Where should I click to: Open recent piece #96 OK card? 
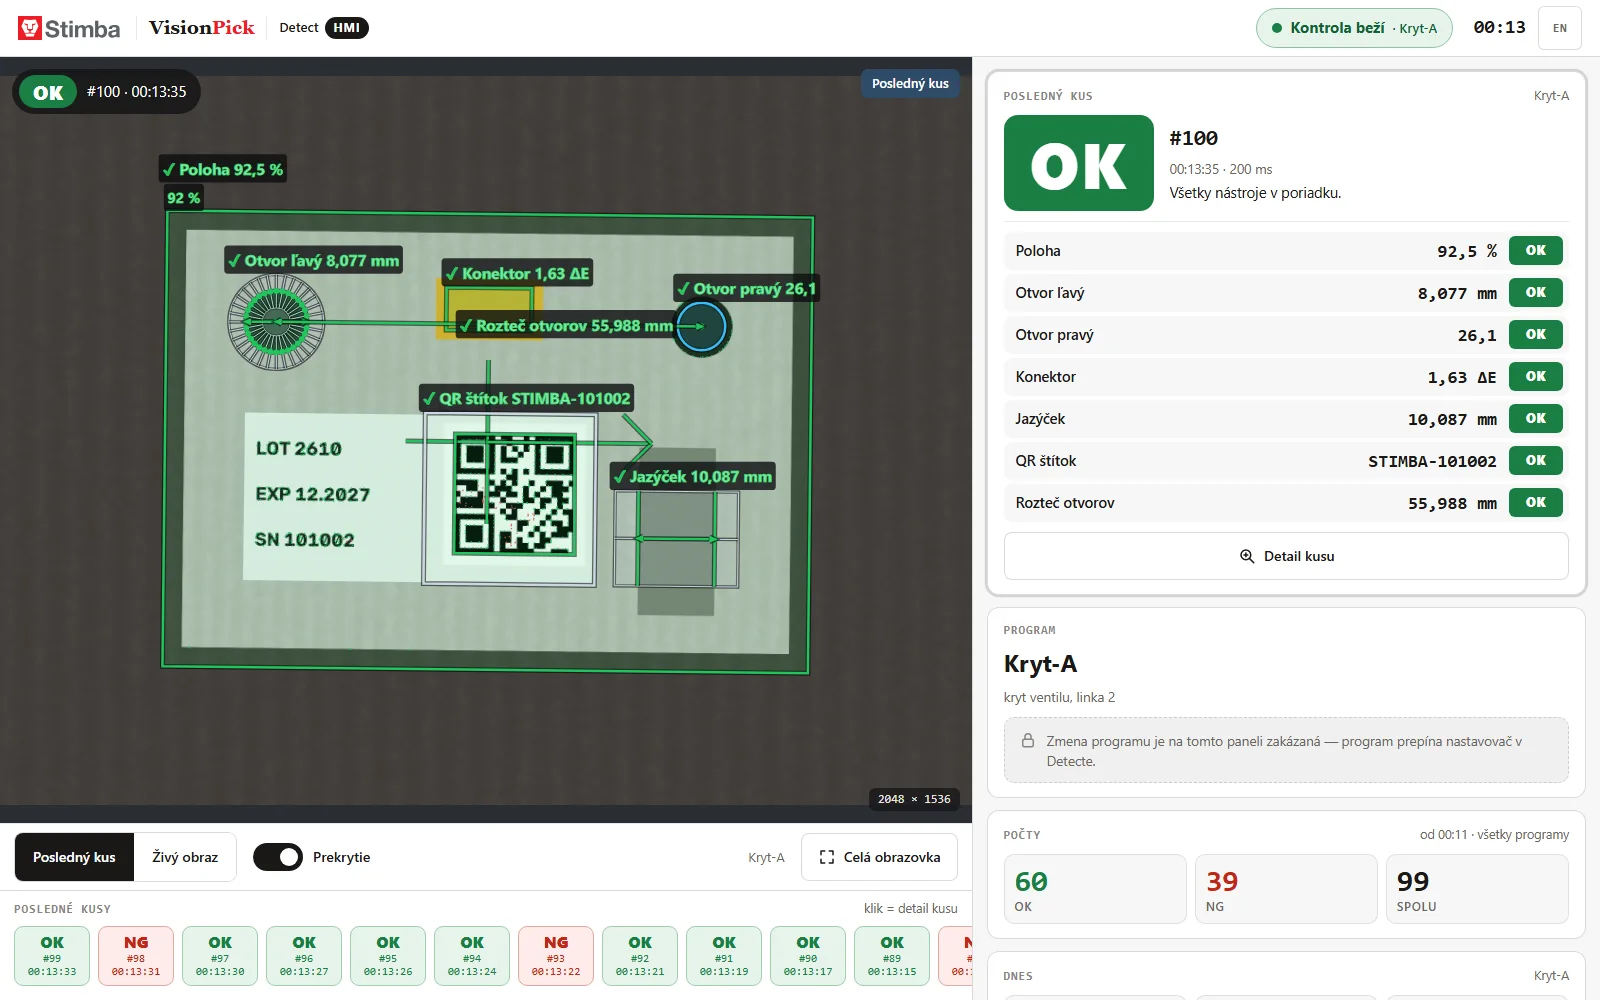point(304,956)
